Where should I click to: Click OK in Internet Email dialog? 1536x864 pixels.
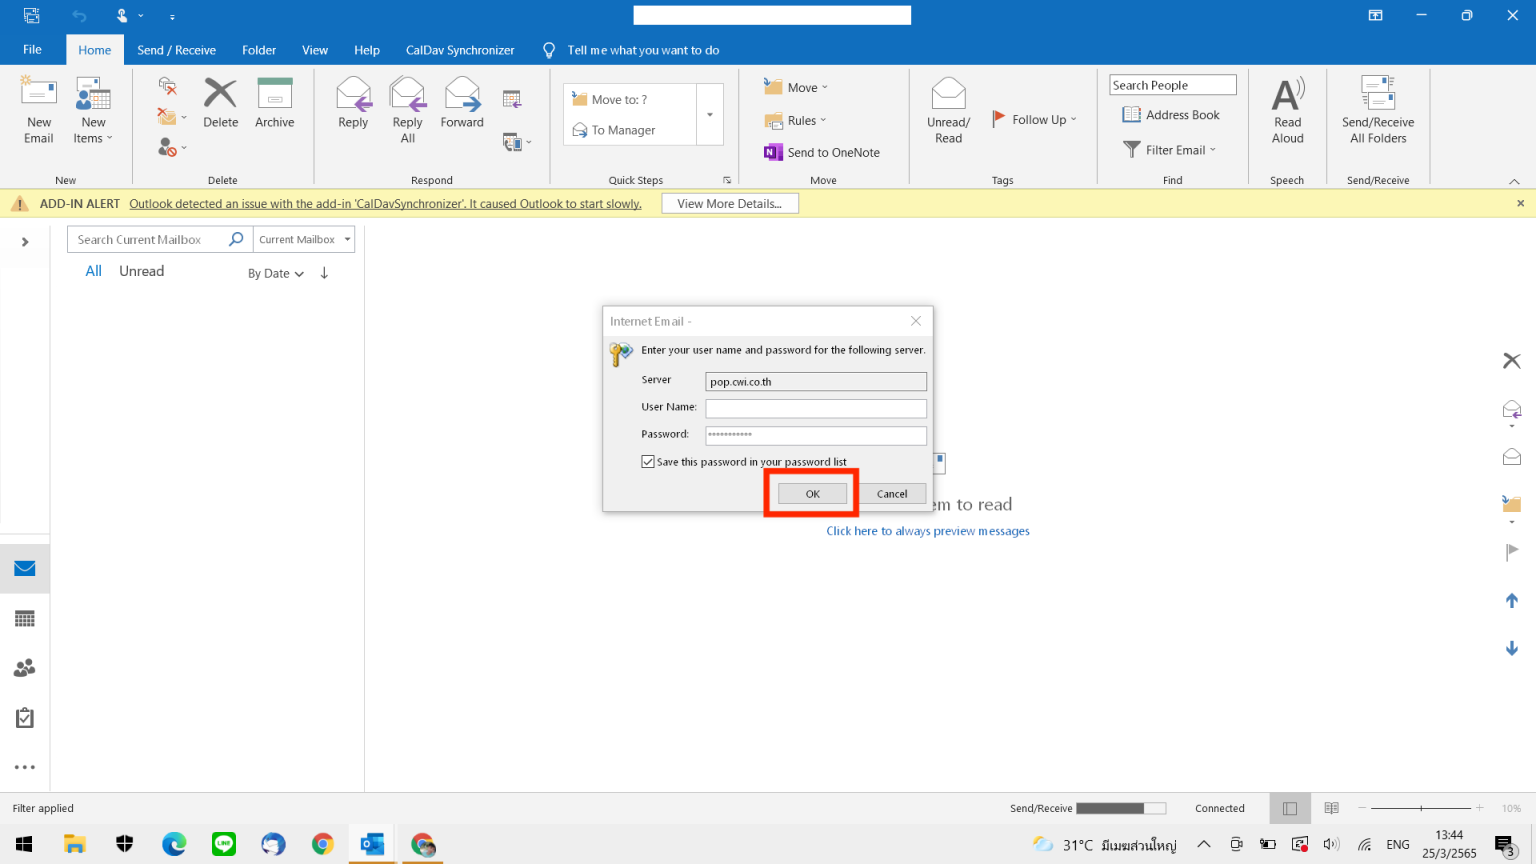(x=812, y=494)
